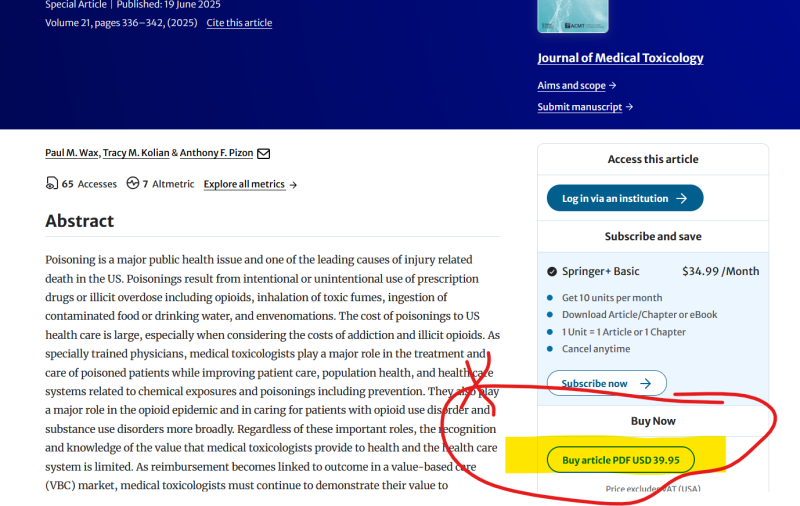Open the Explore all metrics link

click(244, 184)
